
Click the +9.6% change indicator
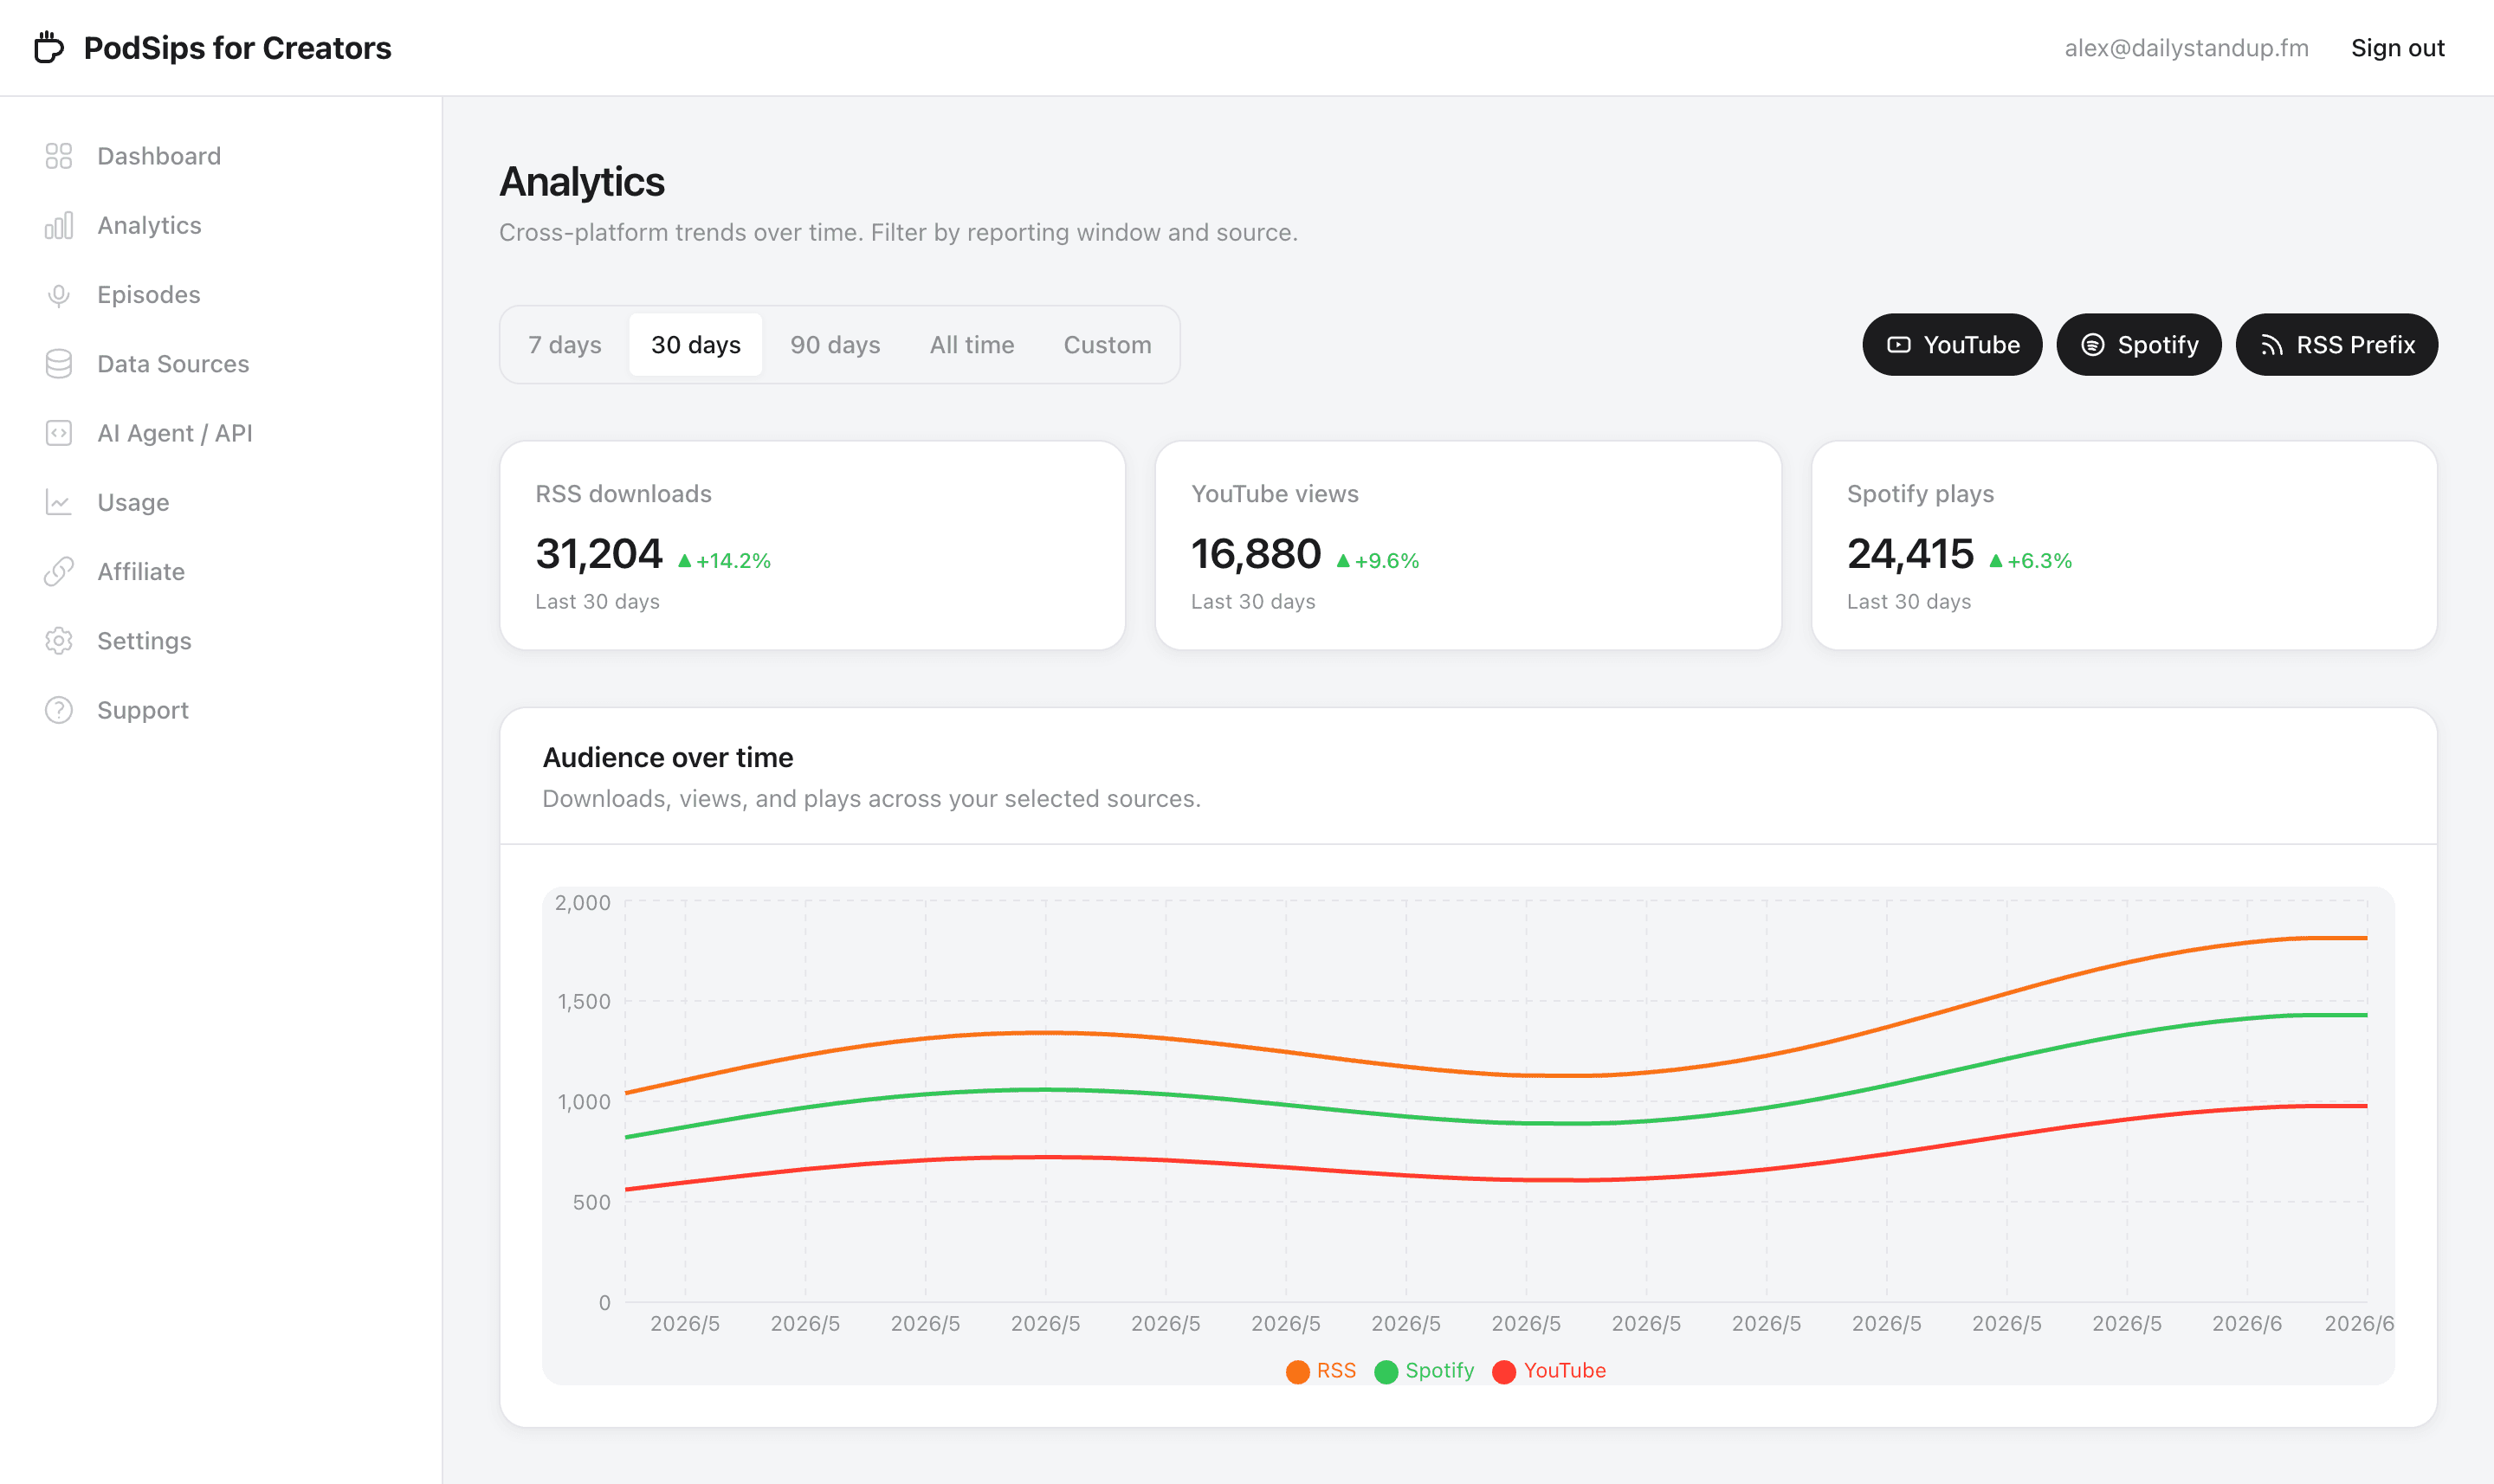(x=1377, y=561)
